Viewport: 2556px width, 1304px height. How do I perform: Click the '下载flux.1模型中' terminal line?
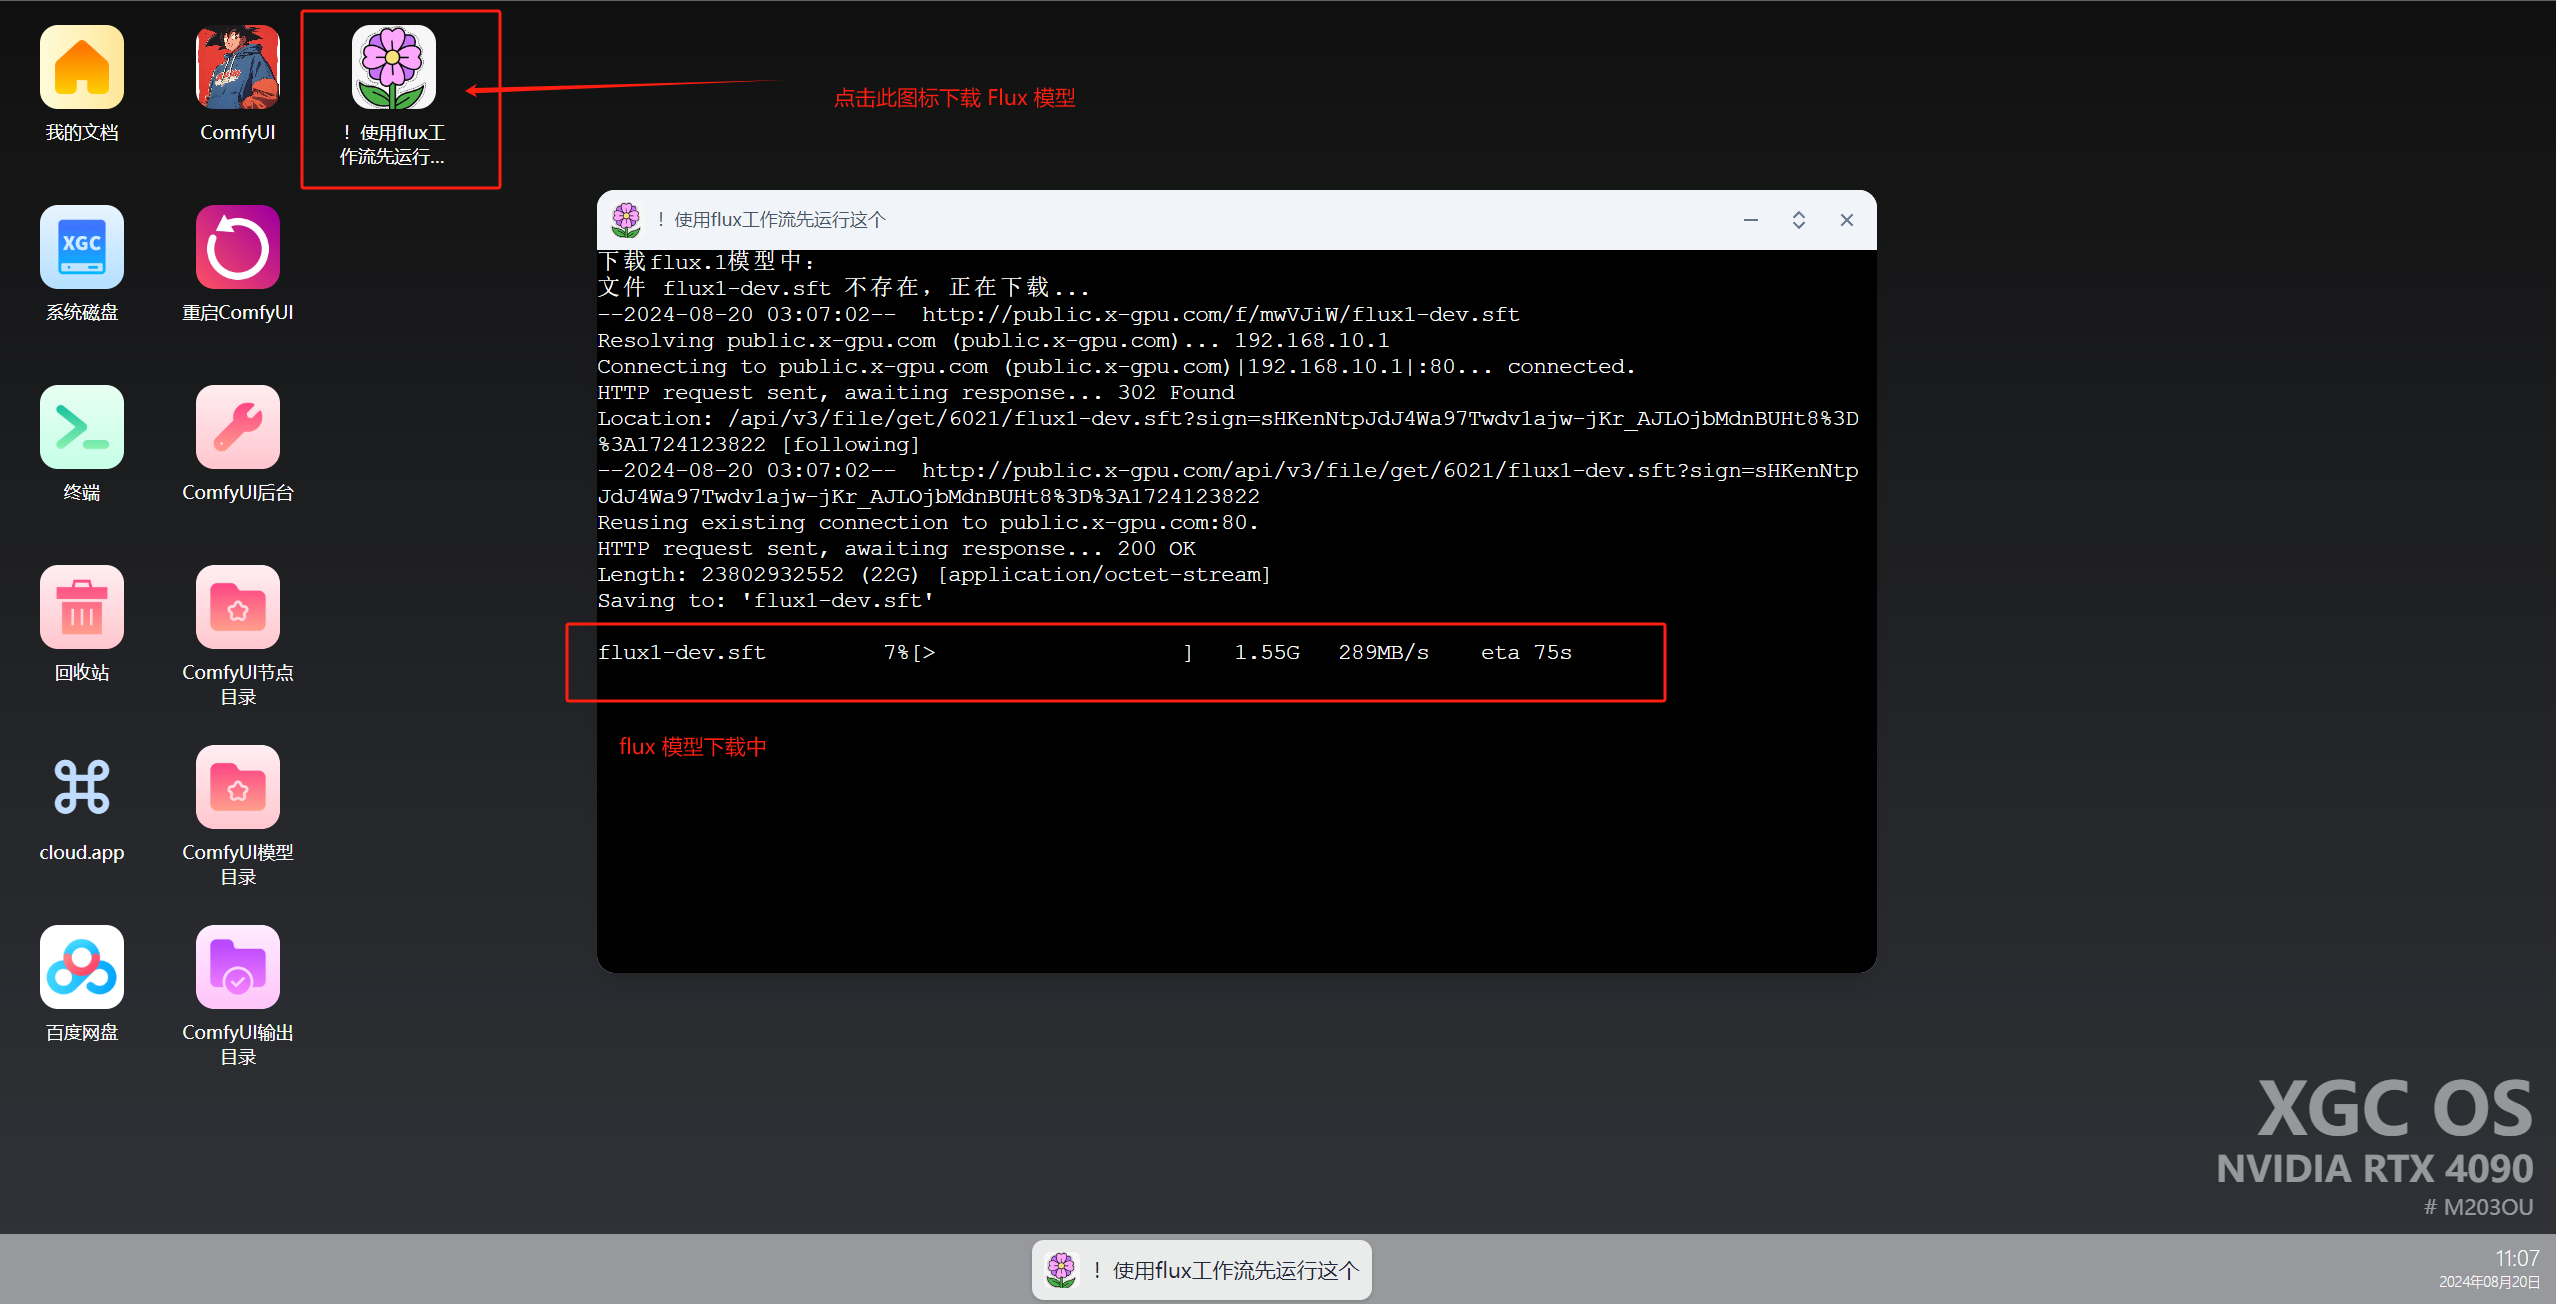point(707,262)
